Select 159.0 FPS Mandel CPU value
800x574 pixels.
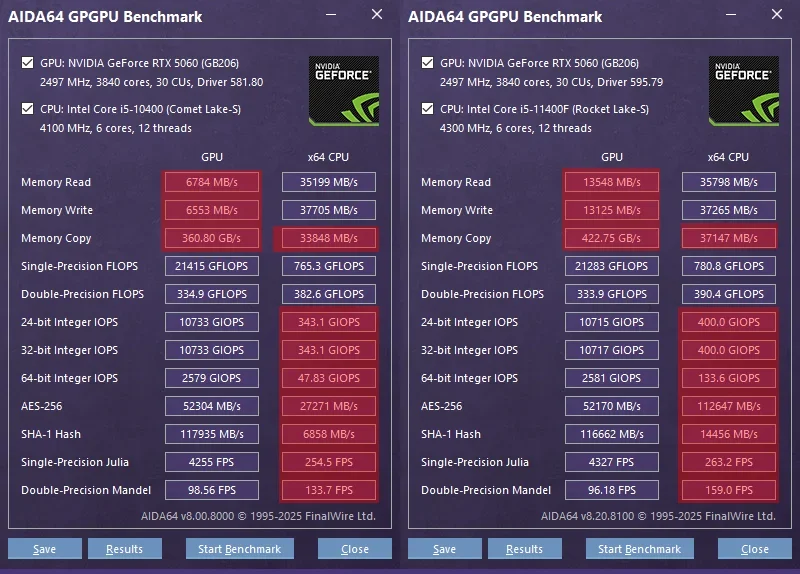(729, 490)
